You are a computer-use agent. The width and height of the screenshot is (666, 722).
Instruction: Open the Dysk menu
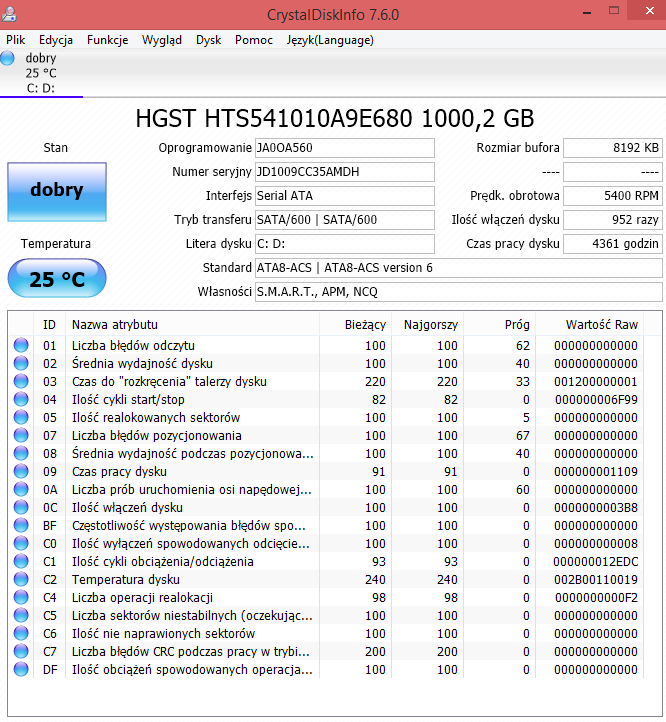pos(208,40)
